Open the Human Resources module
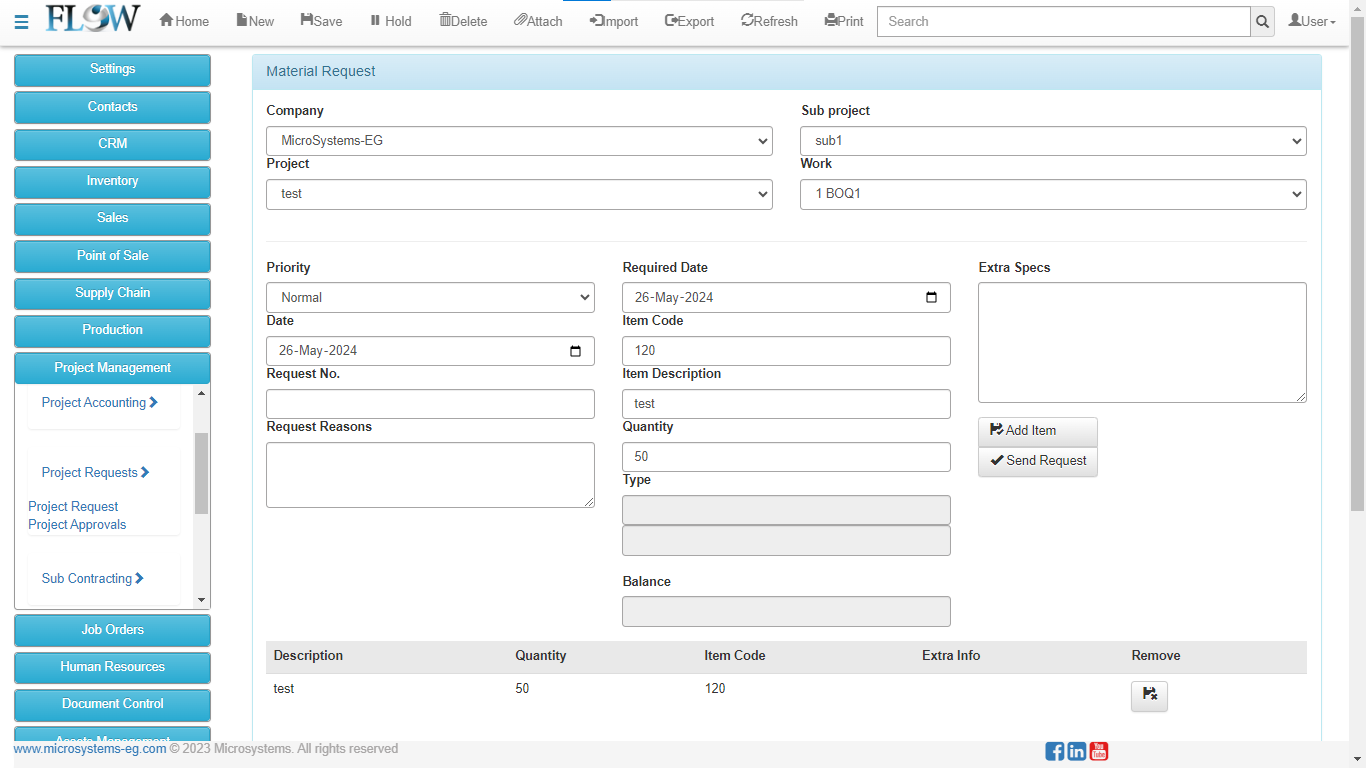This screenshot has height=768, width=1366. 112,667
